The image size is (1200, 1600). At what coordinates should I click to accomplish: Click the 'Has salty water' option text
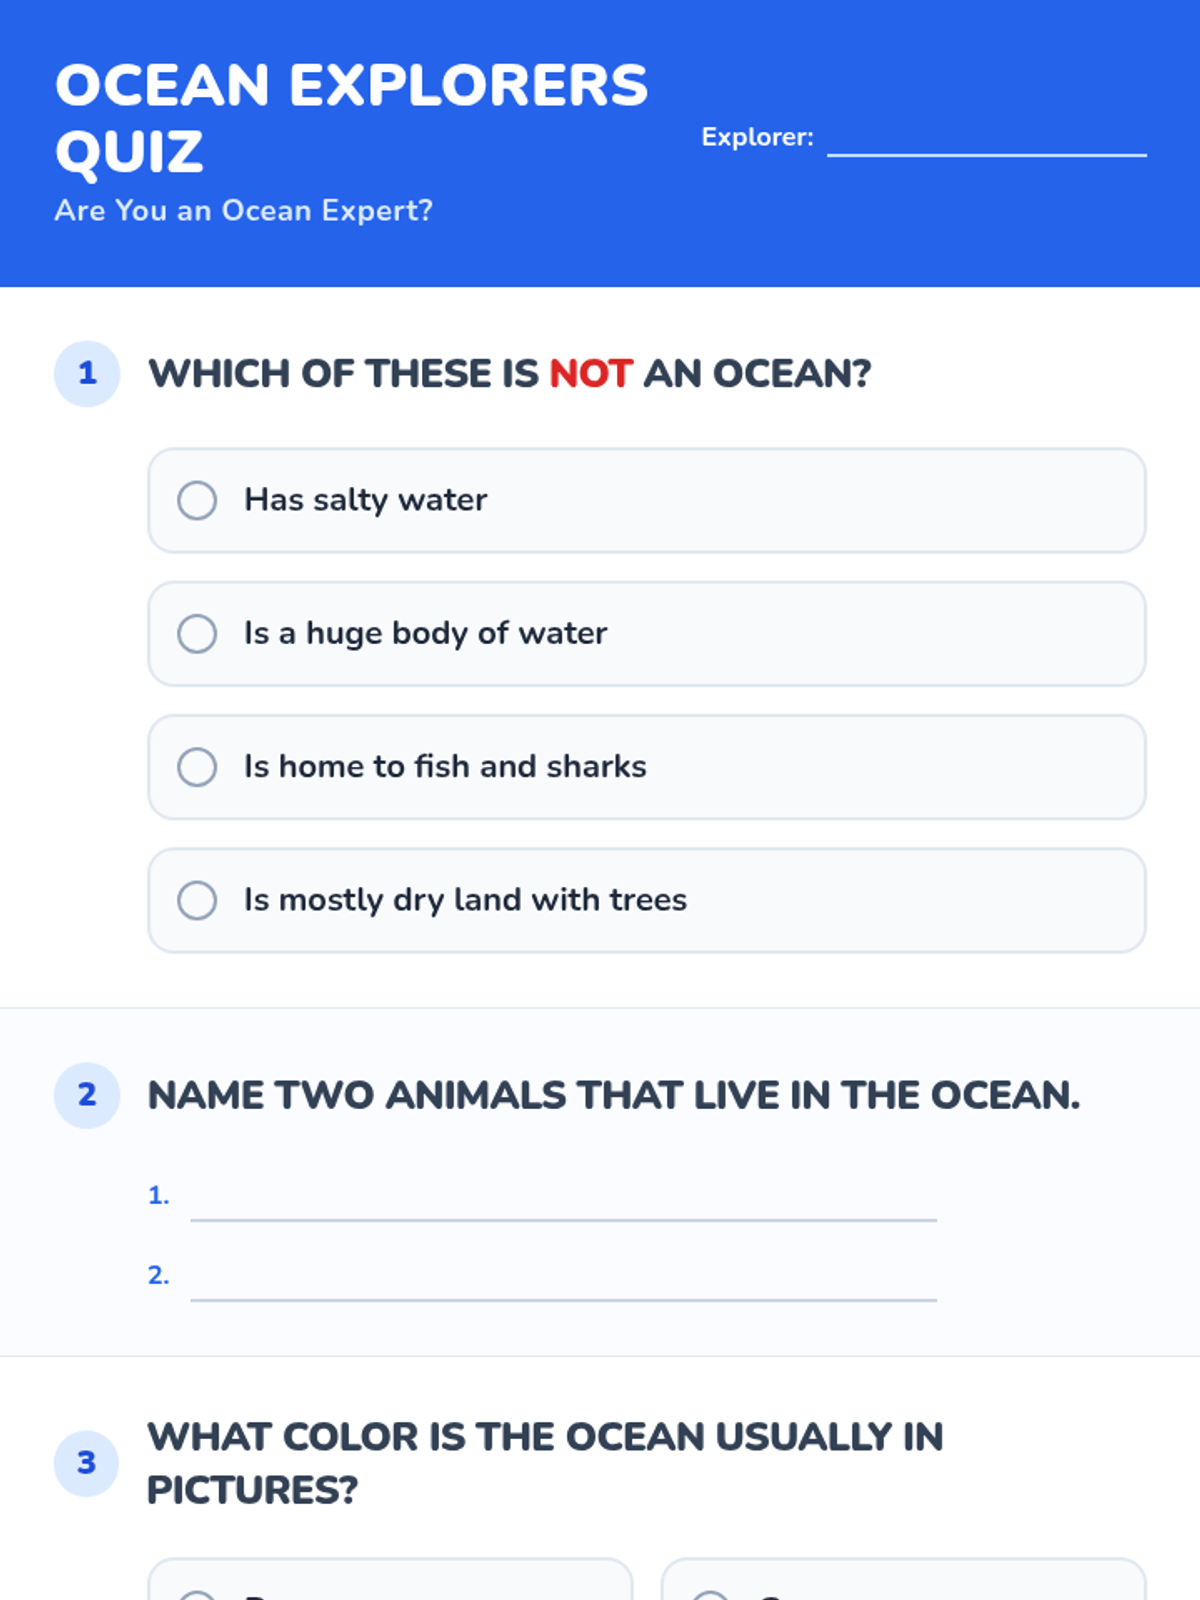point(366,500)
